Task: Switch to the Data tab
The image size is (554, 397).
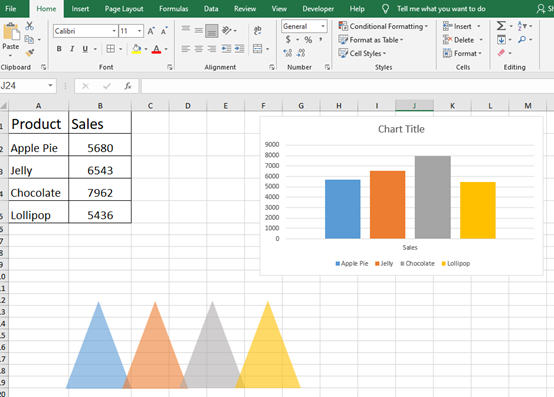Action: coord(211,8)
